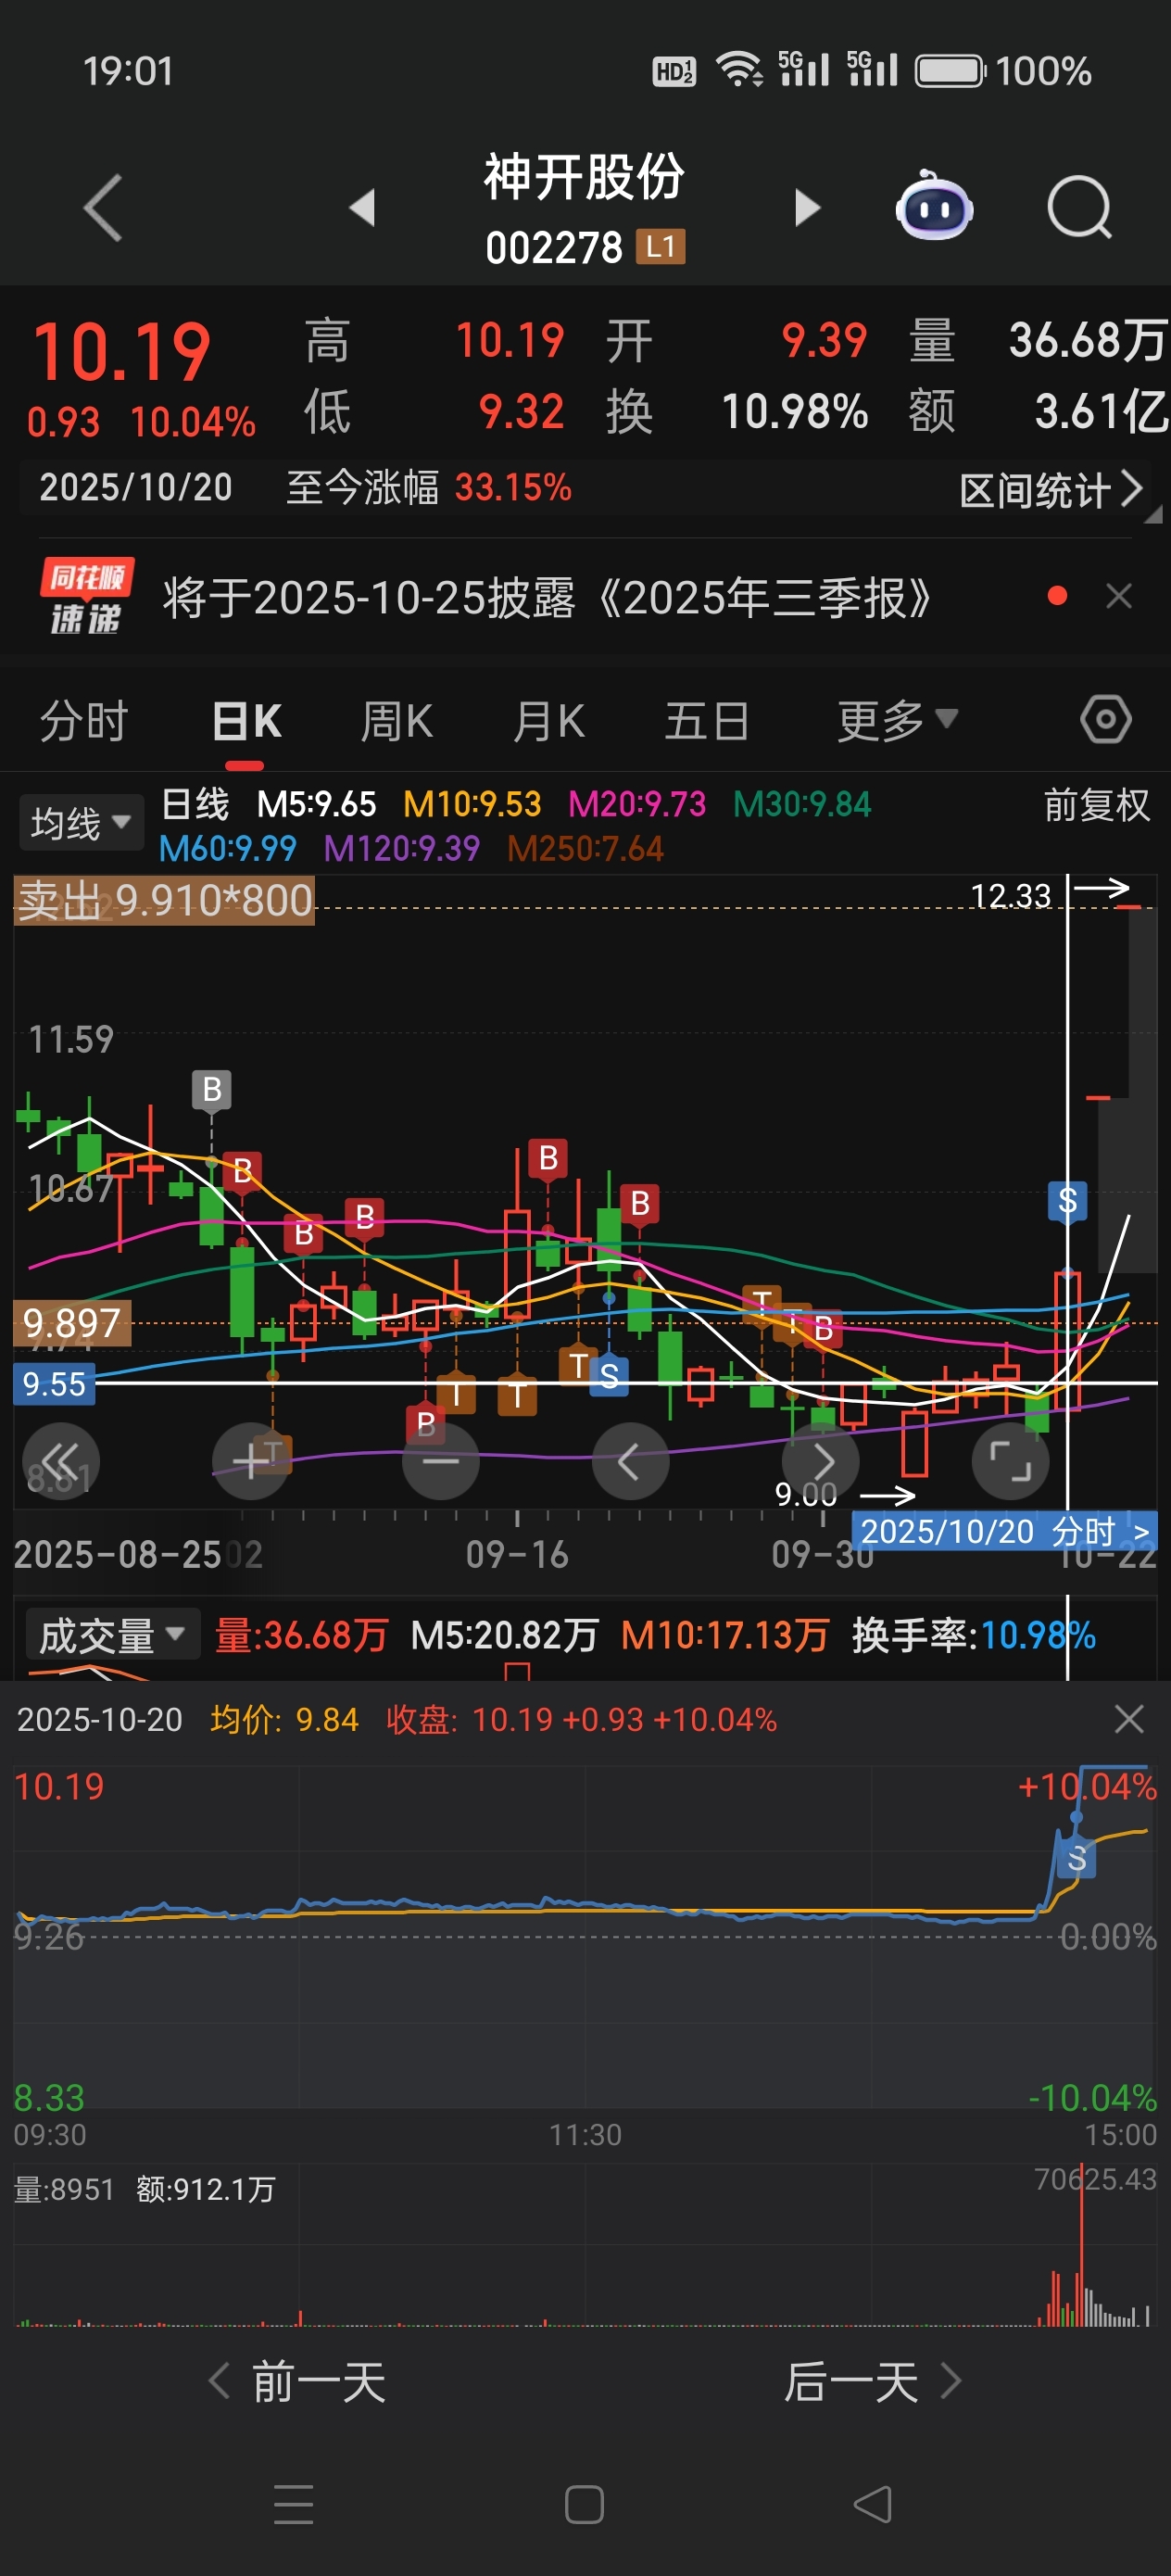The height and width of the screenshot is (2576, 1171).
Task: Move chart left with round arrow button
Action: 630,1462
